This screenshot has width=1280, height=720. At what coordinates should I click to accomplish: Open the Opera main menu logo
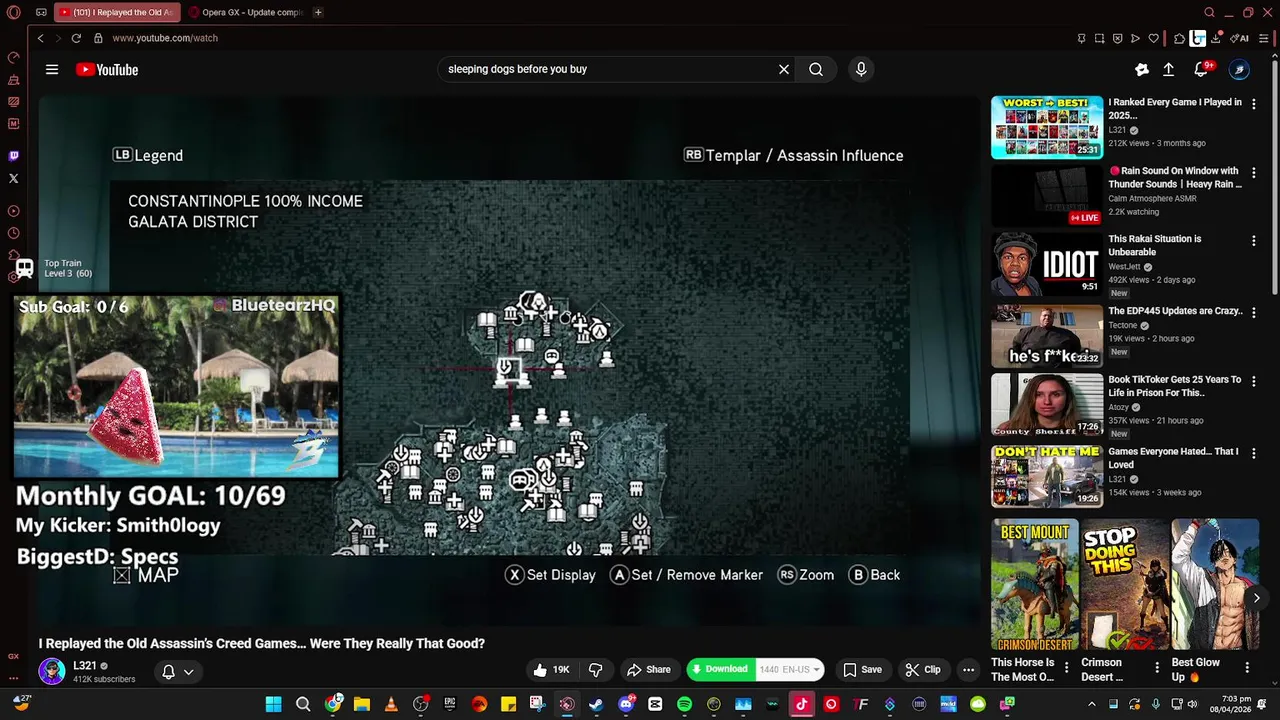[x=14, y=12]
